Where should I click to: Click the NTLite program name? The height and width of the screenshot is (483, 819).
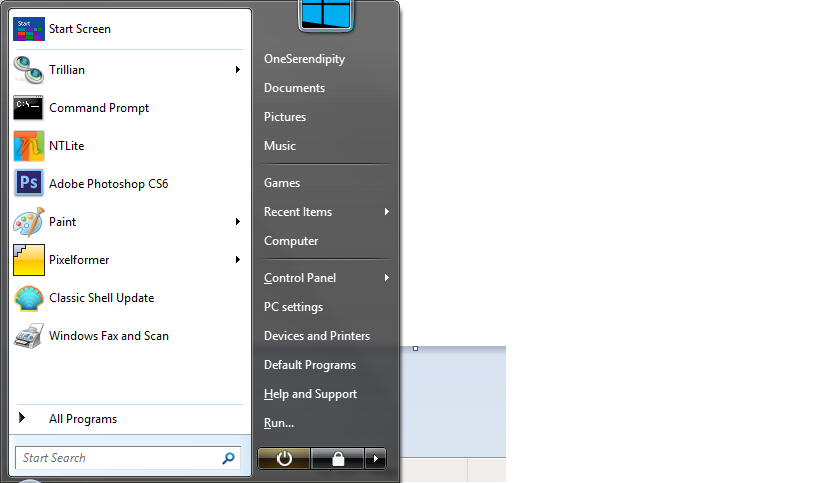[x=67, y=146]
